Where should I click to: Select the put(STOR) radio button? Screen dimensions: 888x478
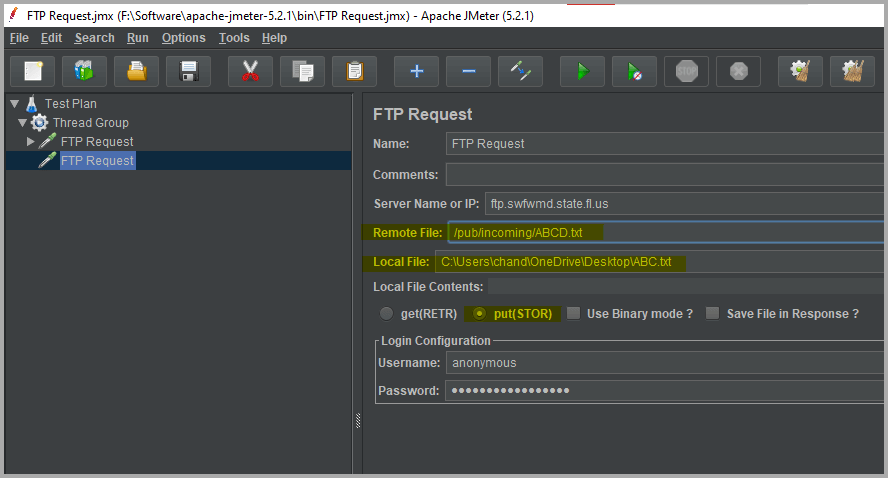(x=479, y=314)
